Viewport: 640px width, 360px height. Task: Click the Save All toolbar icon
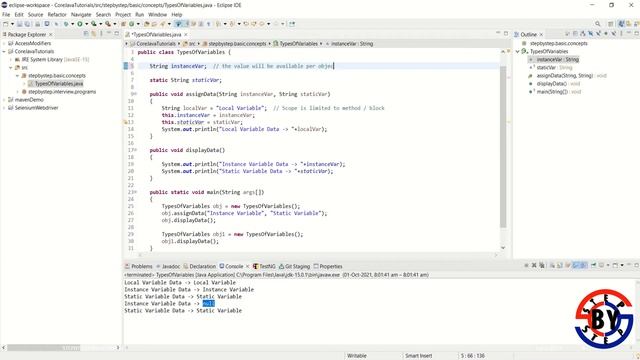point(27,24)
